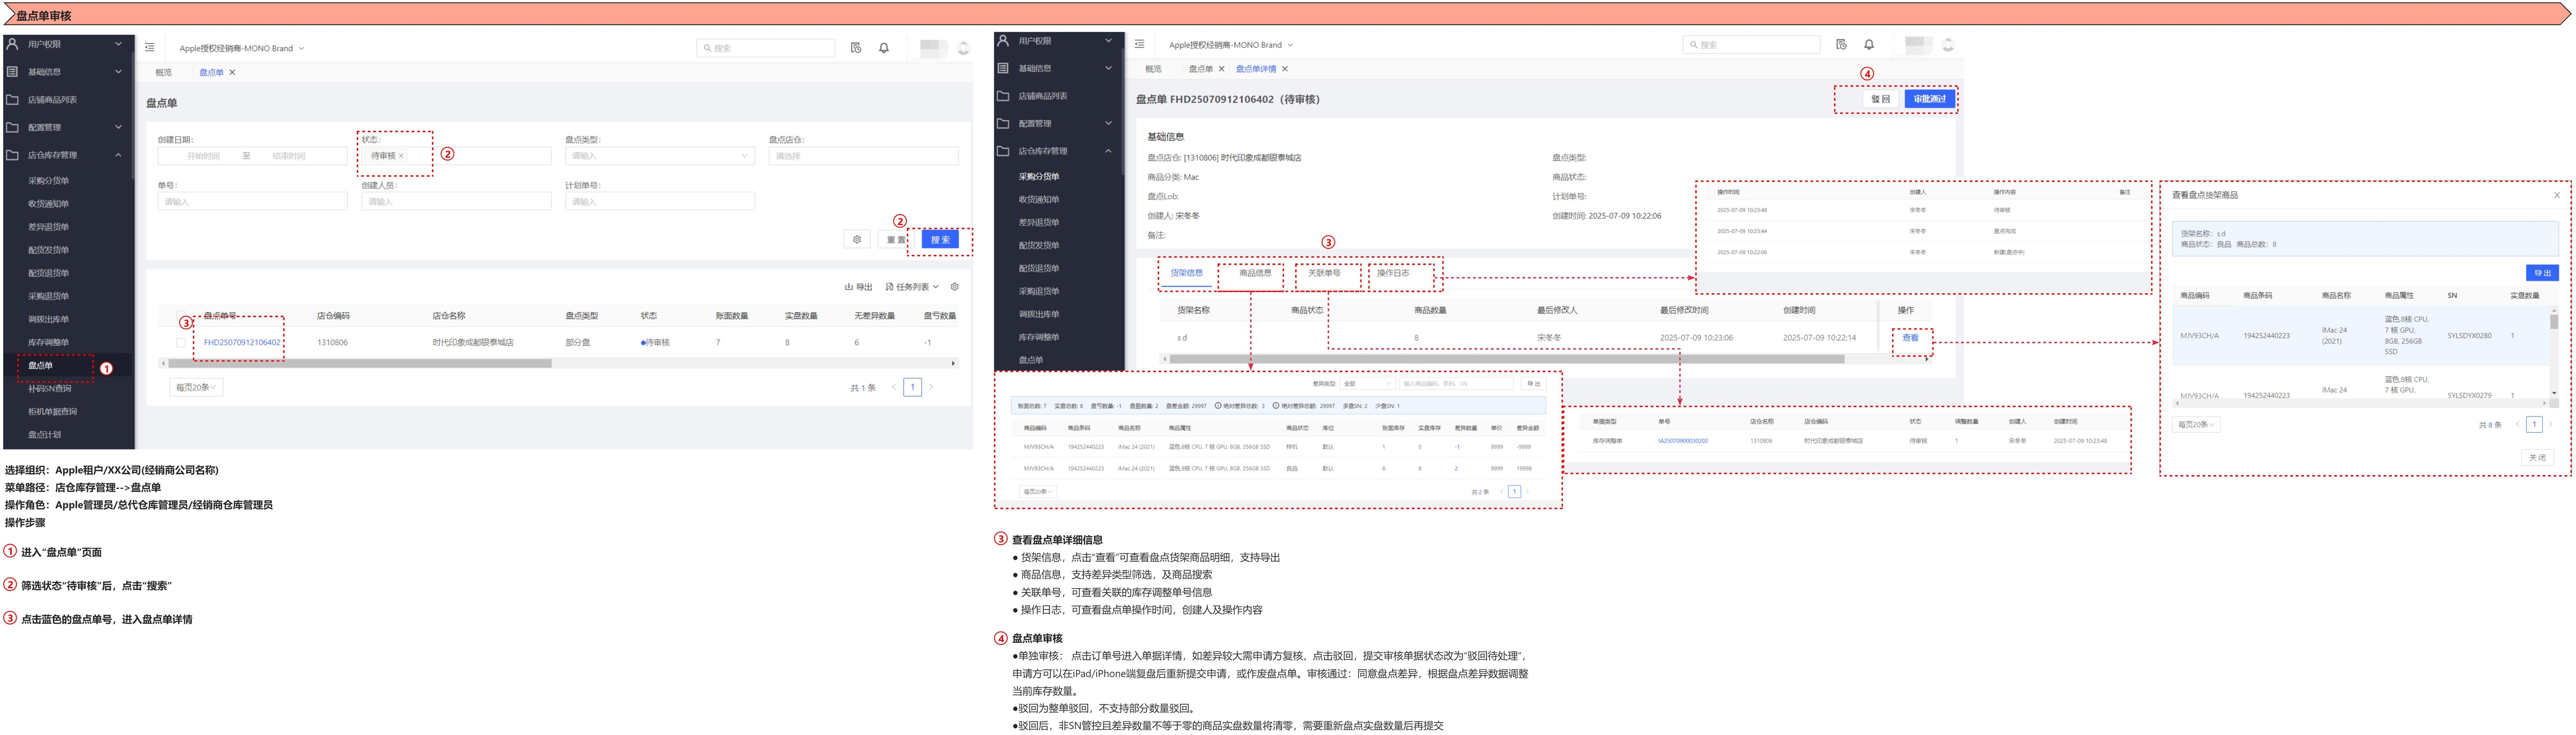Close the 查看盘点货架商品 dialog with X
Viewport: 2576px width, 735px height.
[x=2557, y=195]
